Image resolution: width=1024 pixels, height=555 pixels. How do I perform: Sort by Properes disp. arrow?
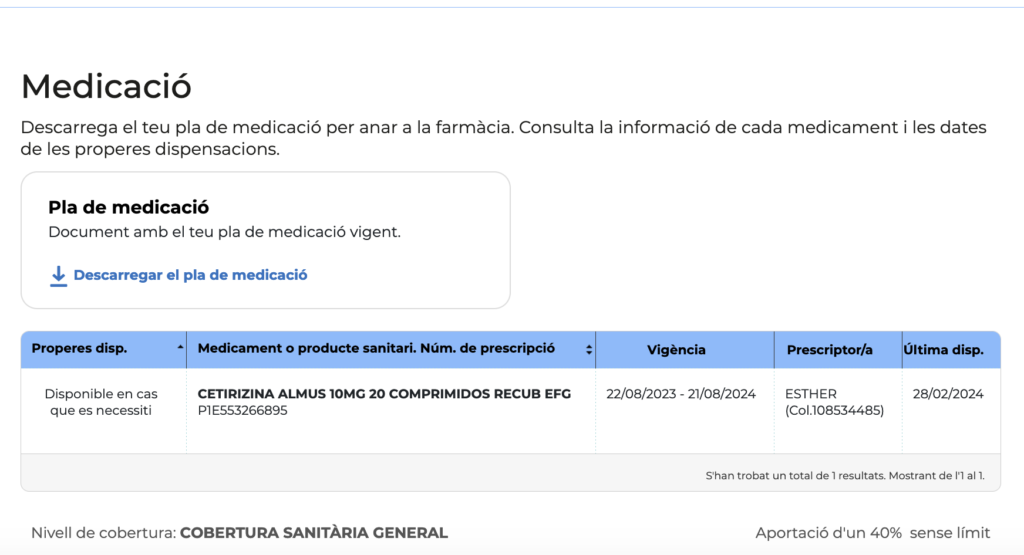point(180,348)
